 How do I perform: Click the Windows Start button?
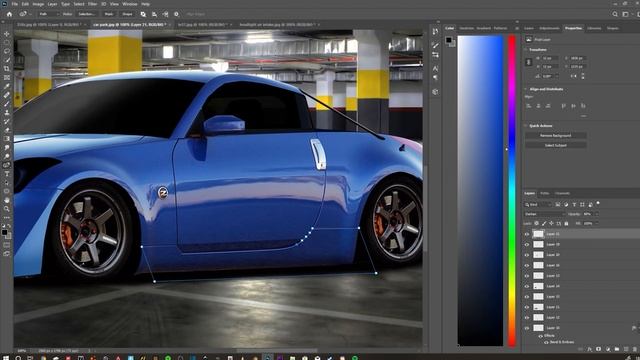[x=6, y=358]
